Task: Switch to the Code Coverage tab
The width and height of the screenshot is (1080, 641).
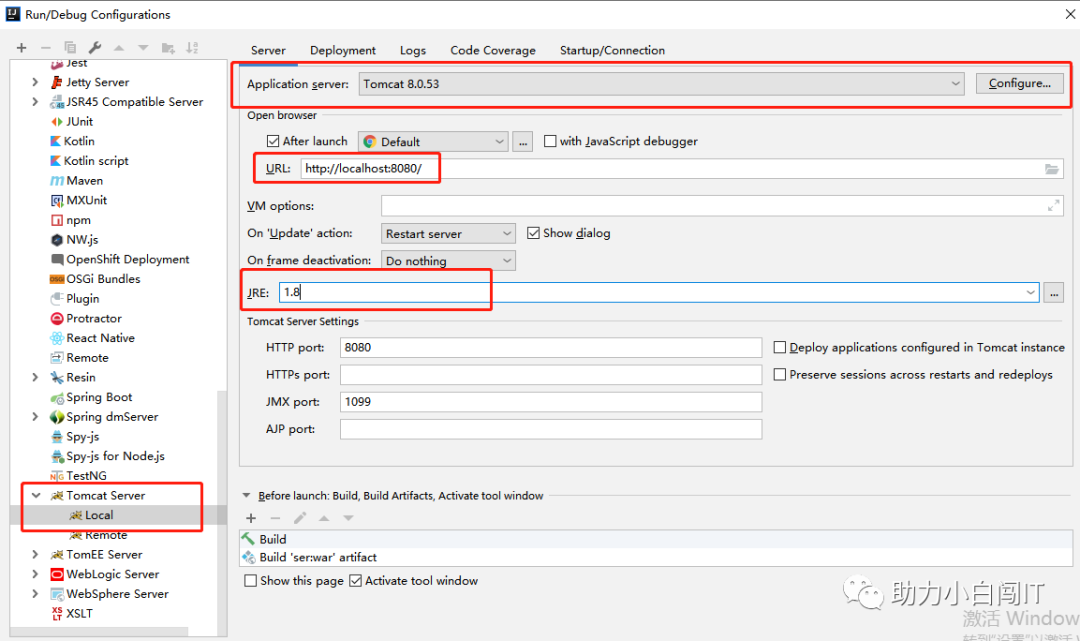Action: pos(492,50)
